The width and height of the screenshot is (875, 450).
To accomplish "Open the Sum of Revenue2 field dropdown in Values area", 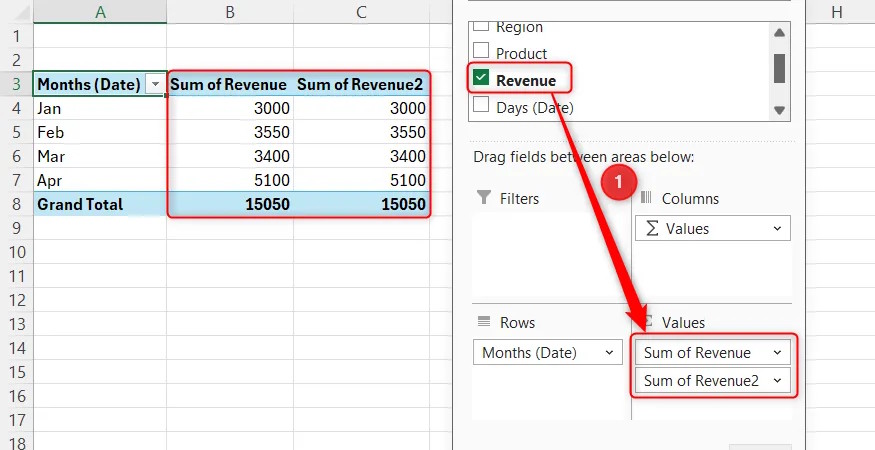I will (x=778, y=380).
